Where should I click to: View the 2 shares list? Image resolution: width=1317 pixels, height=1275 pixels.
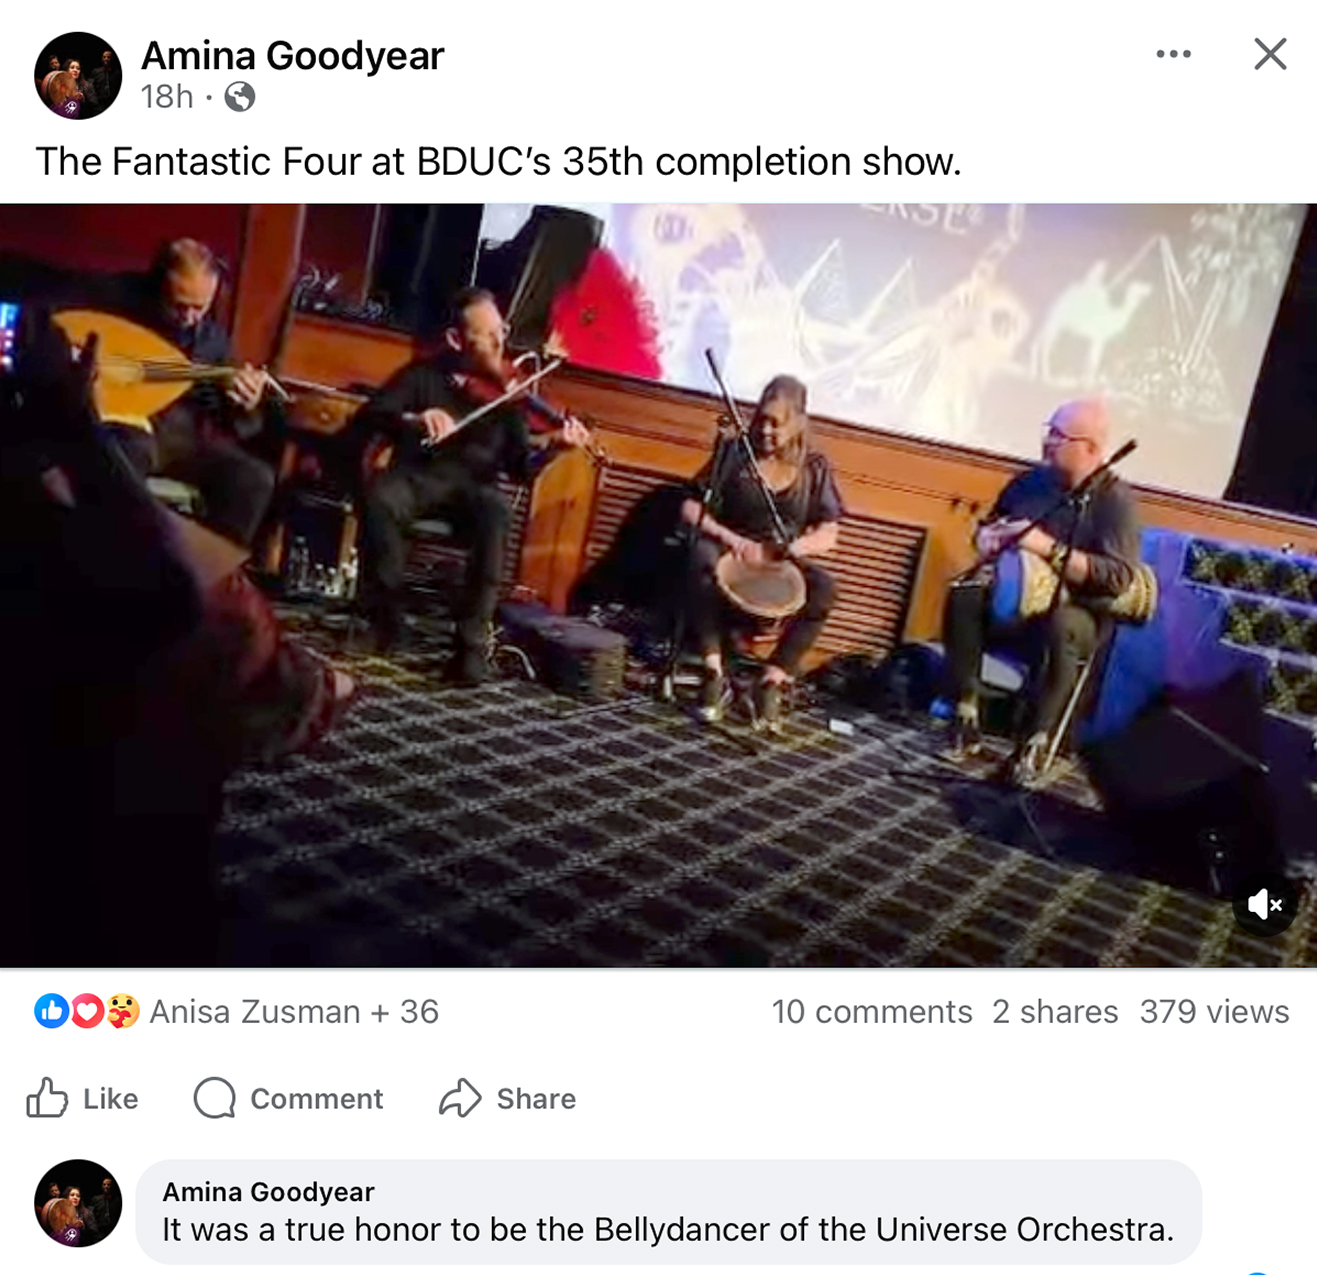click(x=1055, y=1012)
